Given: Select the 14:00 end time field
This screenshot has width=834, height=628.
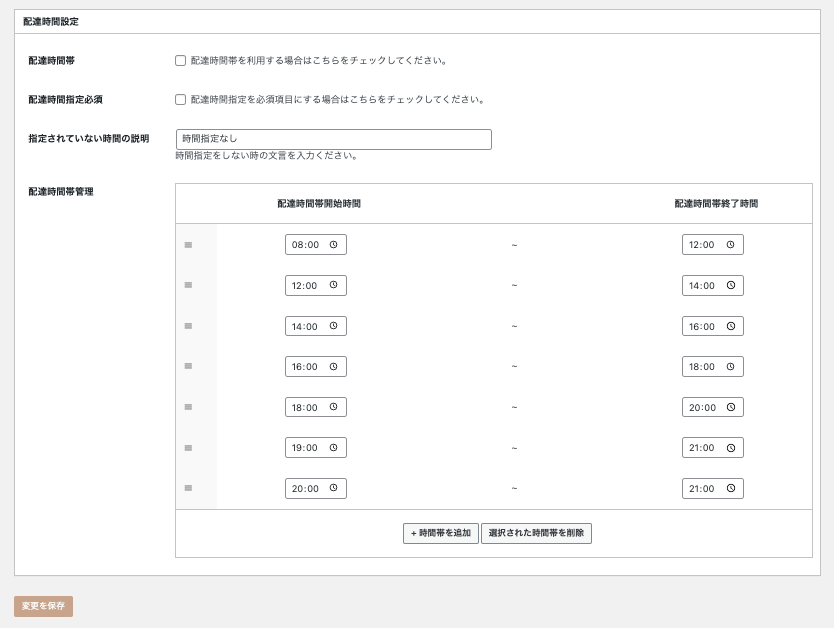Looking at the screenshot, I should point(702,285).
